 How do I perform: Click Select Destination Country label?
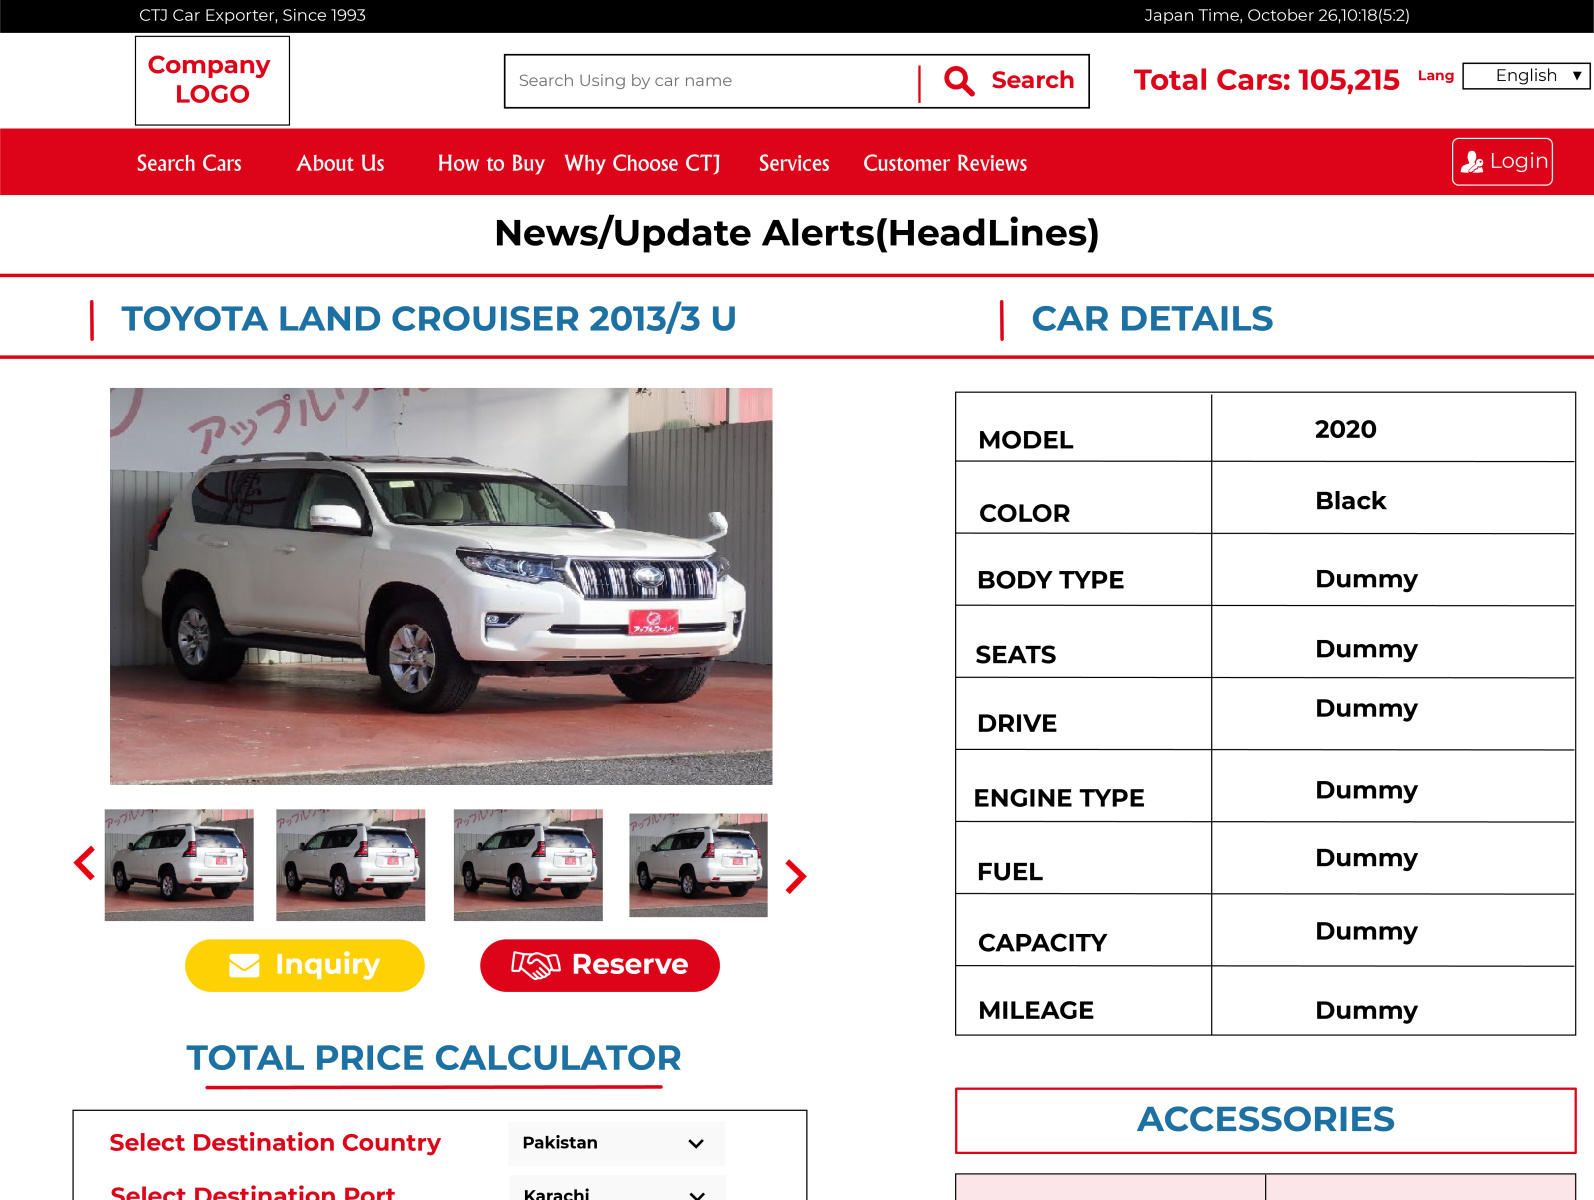click(275, 1143)
